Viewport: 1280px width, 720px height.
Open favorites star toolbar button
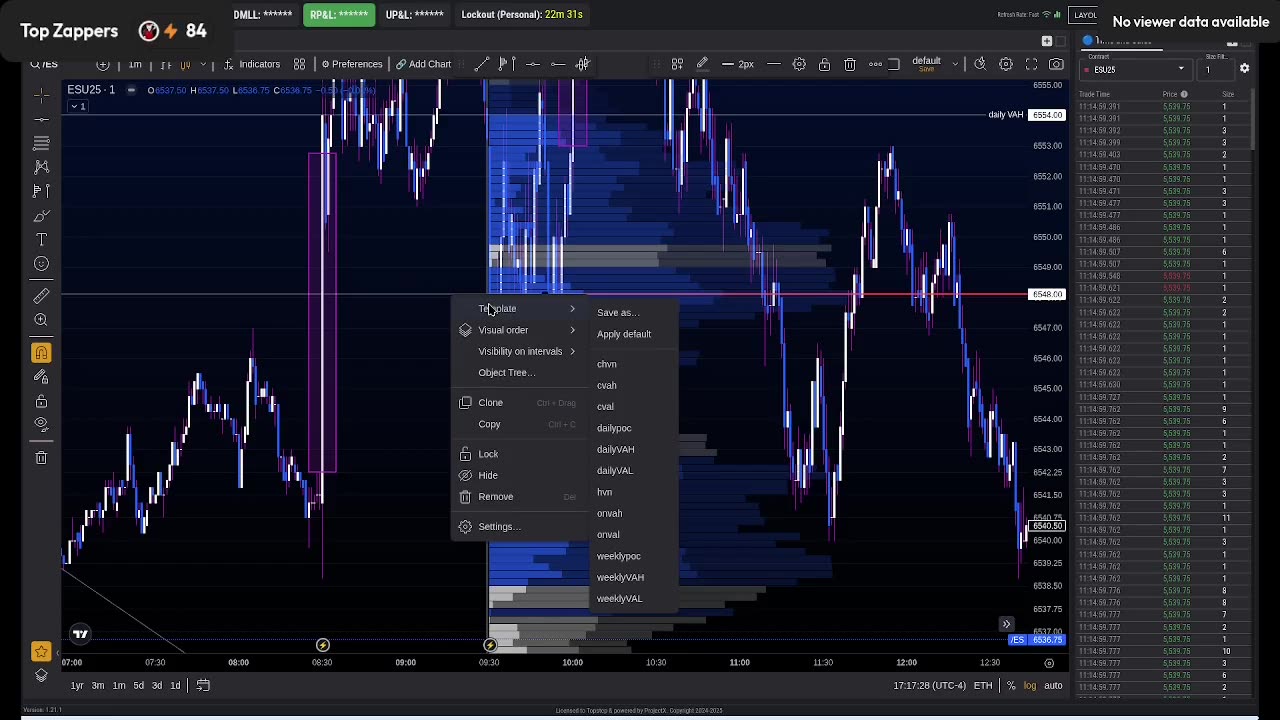tap(41, 652)
